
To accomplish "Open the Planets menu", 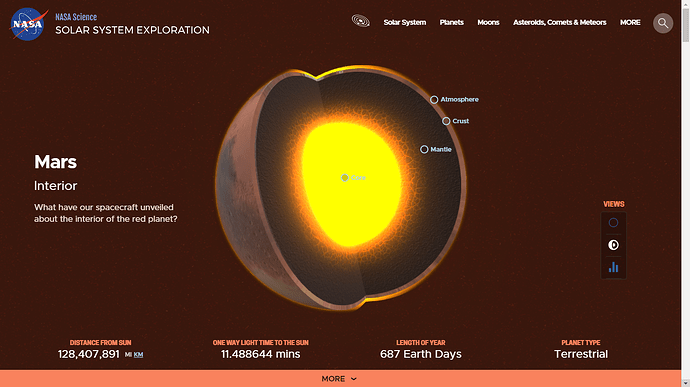I will point(451,22).
